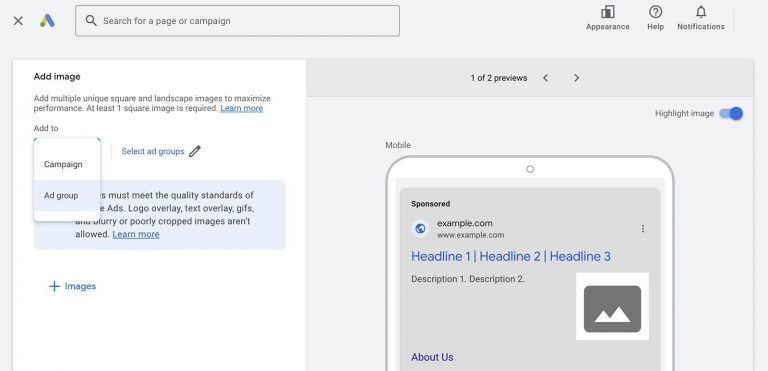Click the 'Add image' heading
768x371 pixels.
pos(57,76)
